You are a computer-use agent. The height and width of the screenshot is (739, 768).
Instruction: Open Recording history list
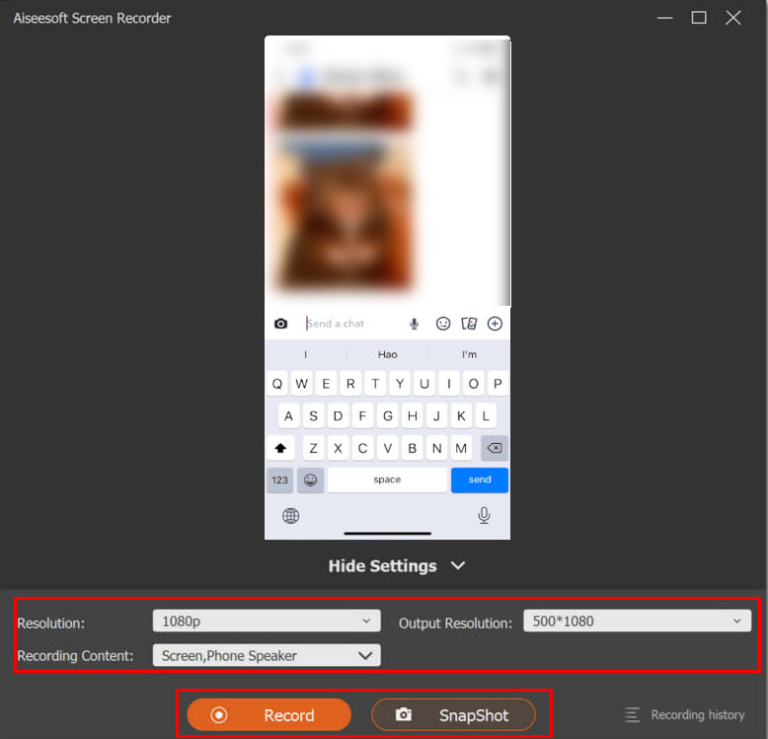click(x=685, y=715)
